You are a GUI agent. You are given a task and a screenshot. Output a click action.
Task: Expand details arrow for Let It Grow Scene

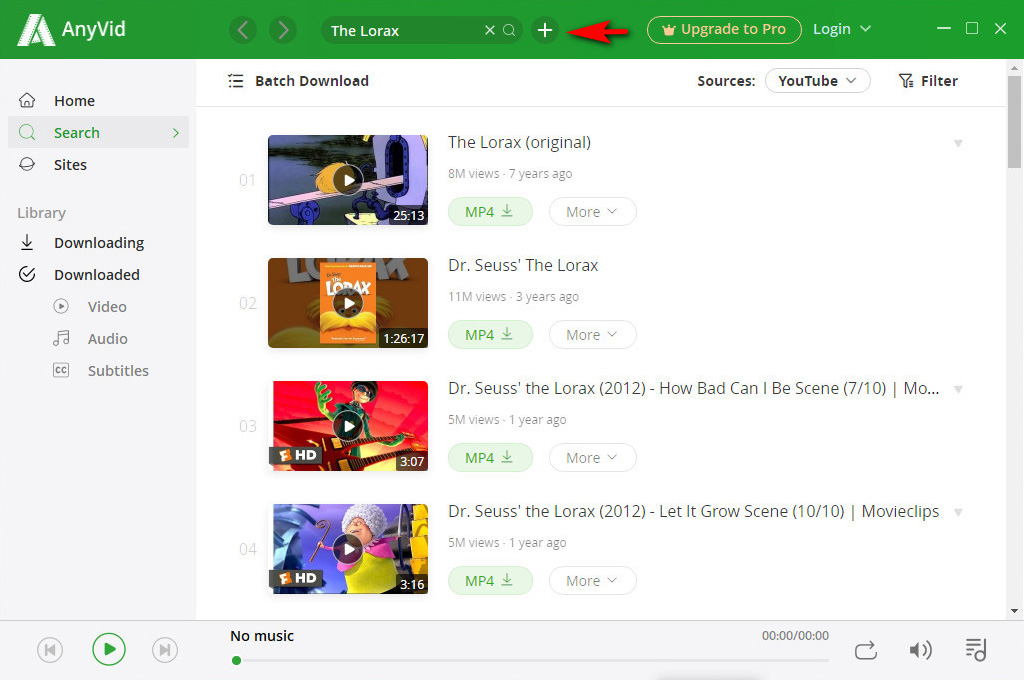pyautogui.click(x=958, y=512)
